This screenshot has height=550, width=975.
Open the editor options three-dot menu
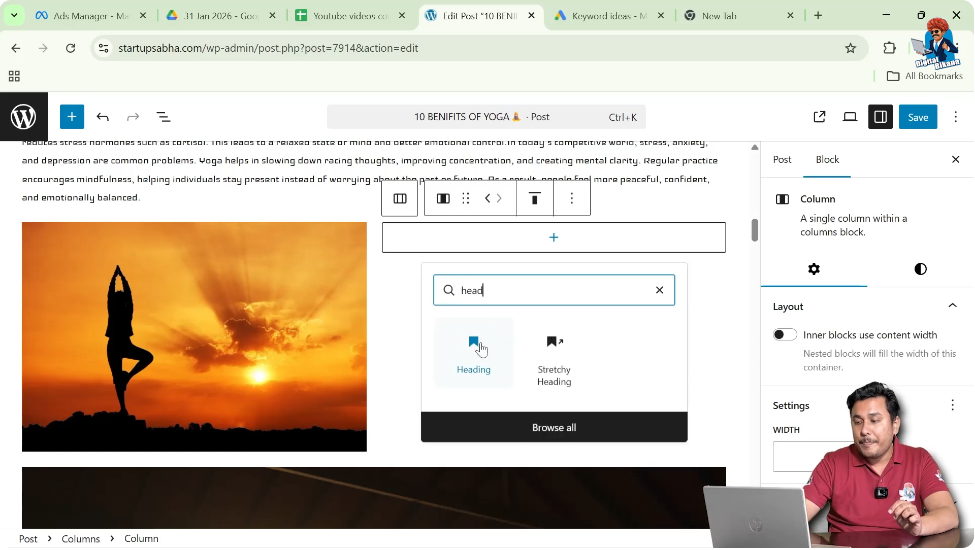(x=956, y=117)
